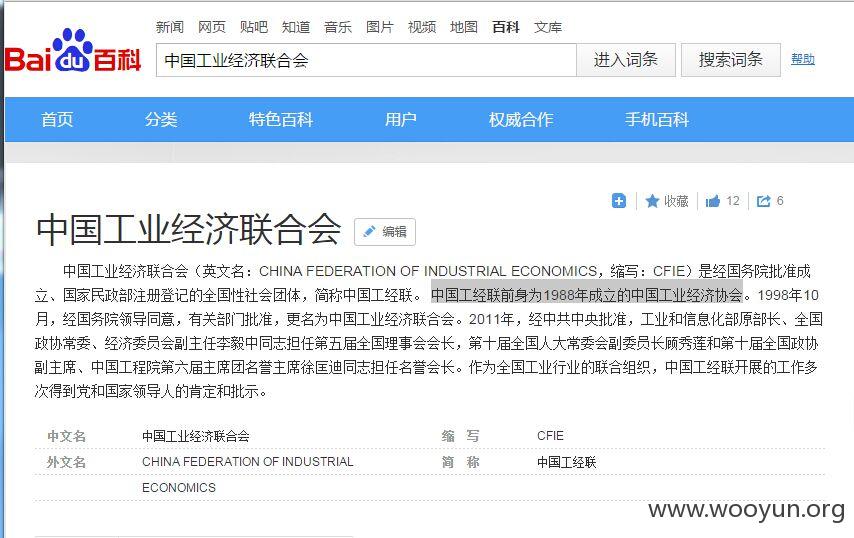Select the 百科 baike link

(x=506, y=27)
